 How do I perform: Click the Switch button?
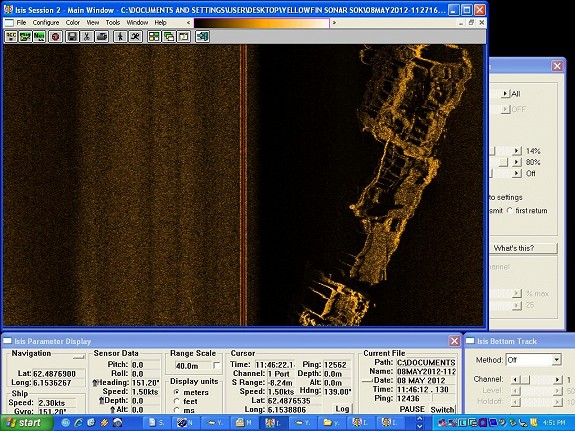click(x=443, y=409)
